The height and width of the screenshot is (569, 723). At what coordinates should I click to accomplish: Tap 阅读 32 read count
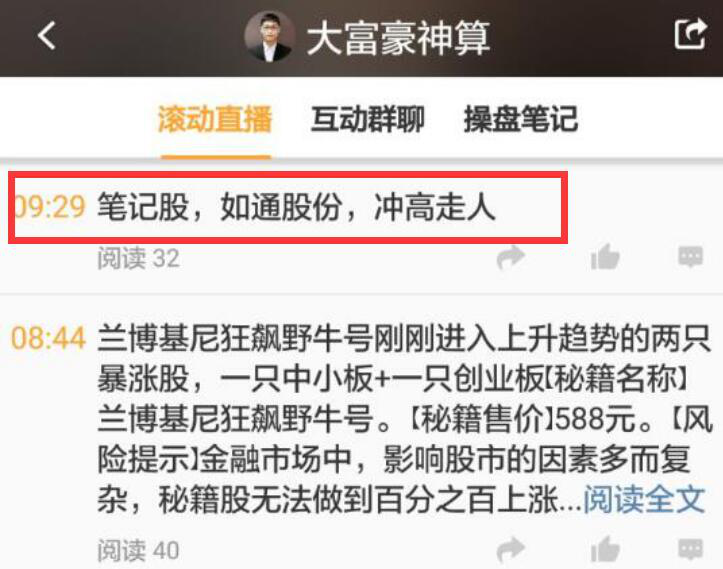(138, 258)
